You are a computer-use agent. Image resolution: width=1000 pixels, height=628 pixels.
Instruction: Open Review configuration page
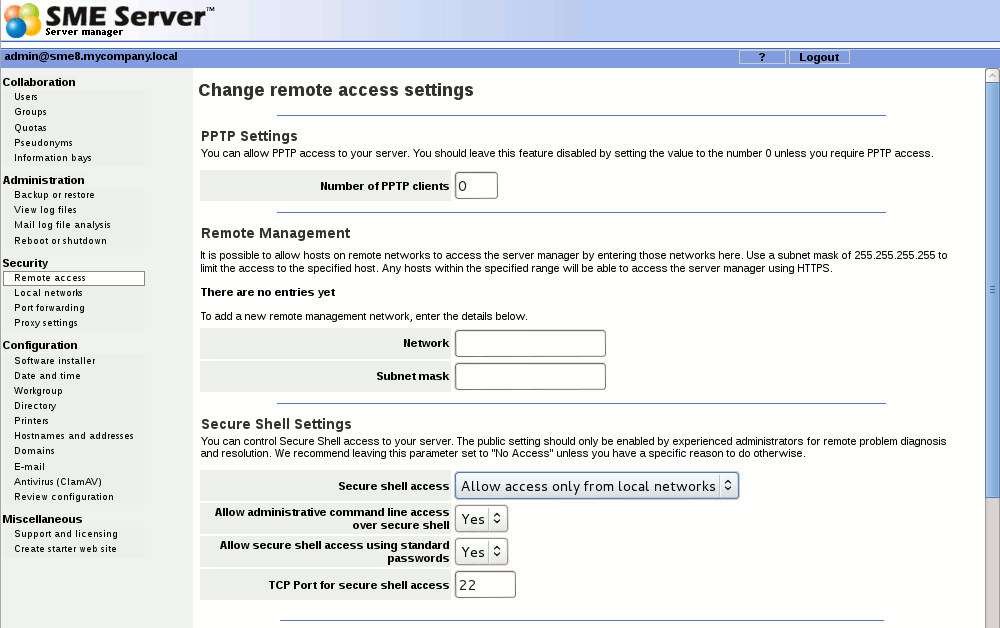(64, 497)
